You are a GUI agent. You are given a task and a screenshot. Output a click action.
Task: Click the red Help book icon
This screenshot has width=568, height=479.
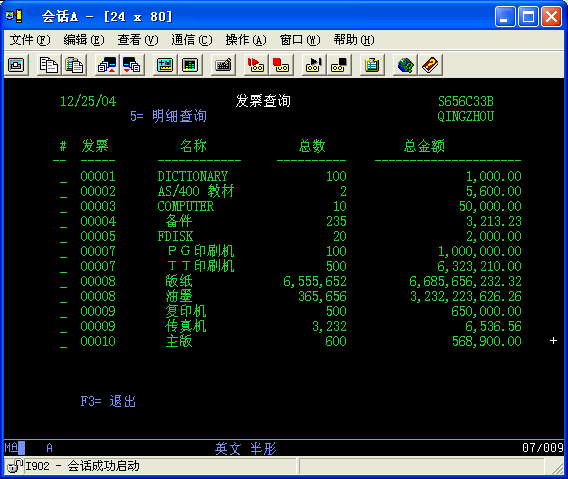[430, 65]
